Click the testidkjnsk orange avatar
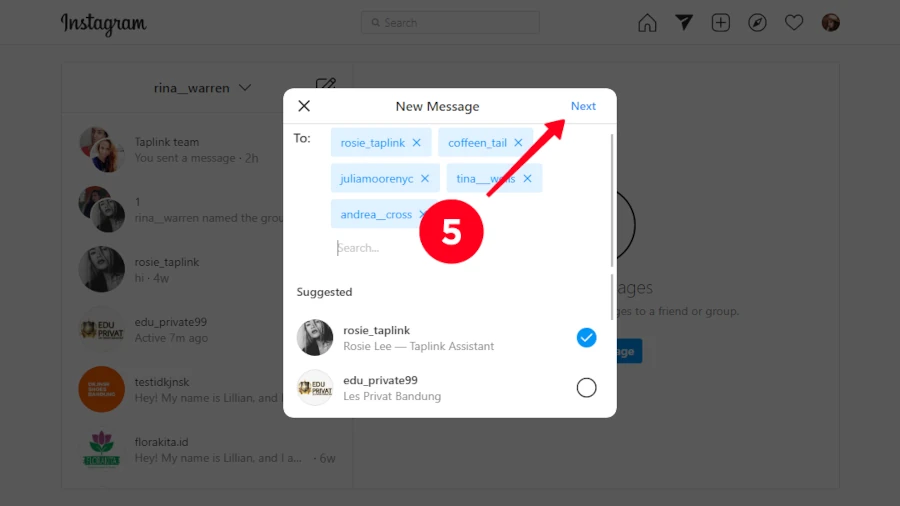 pos(102,390)
